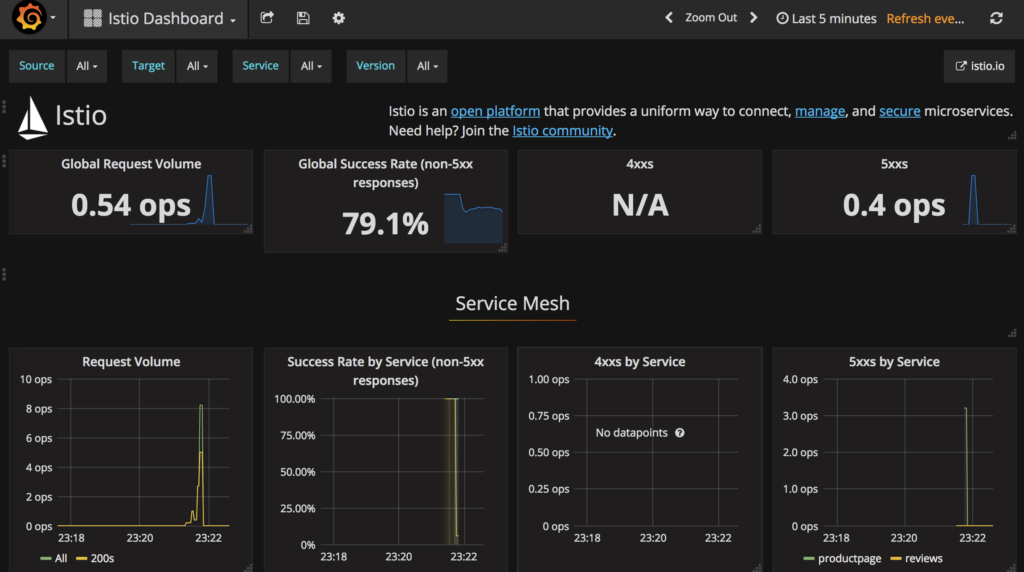Open the Last 5 minutes time picker
Screen dimensions: 1024x572
click(x=827, y=18)
